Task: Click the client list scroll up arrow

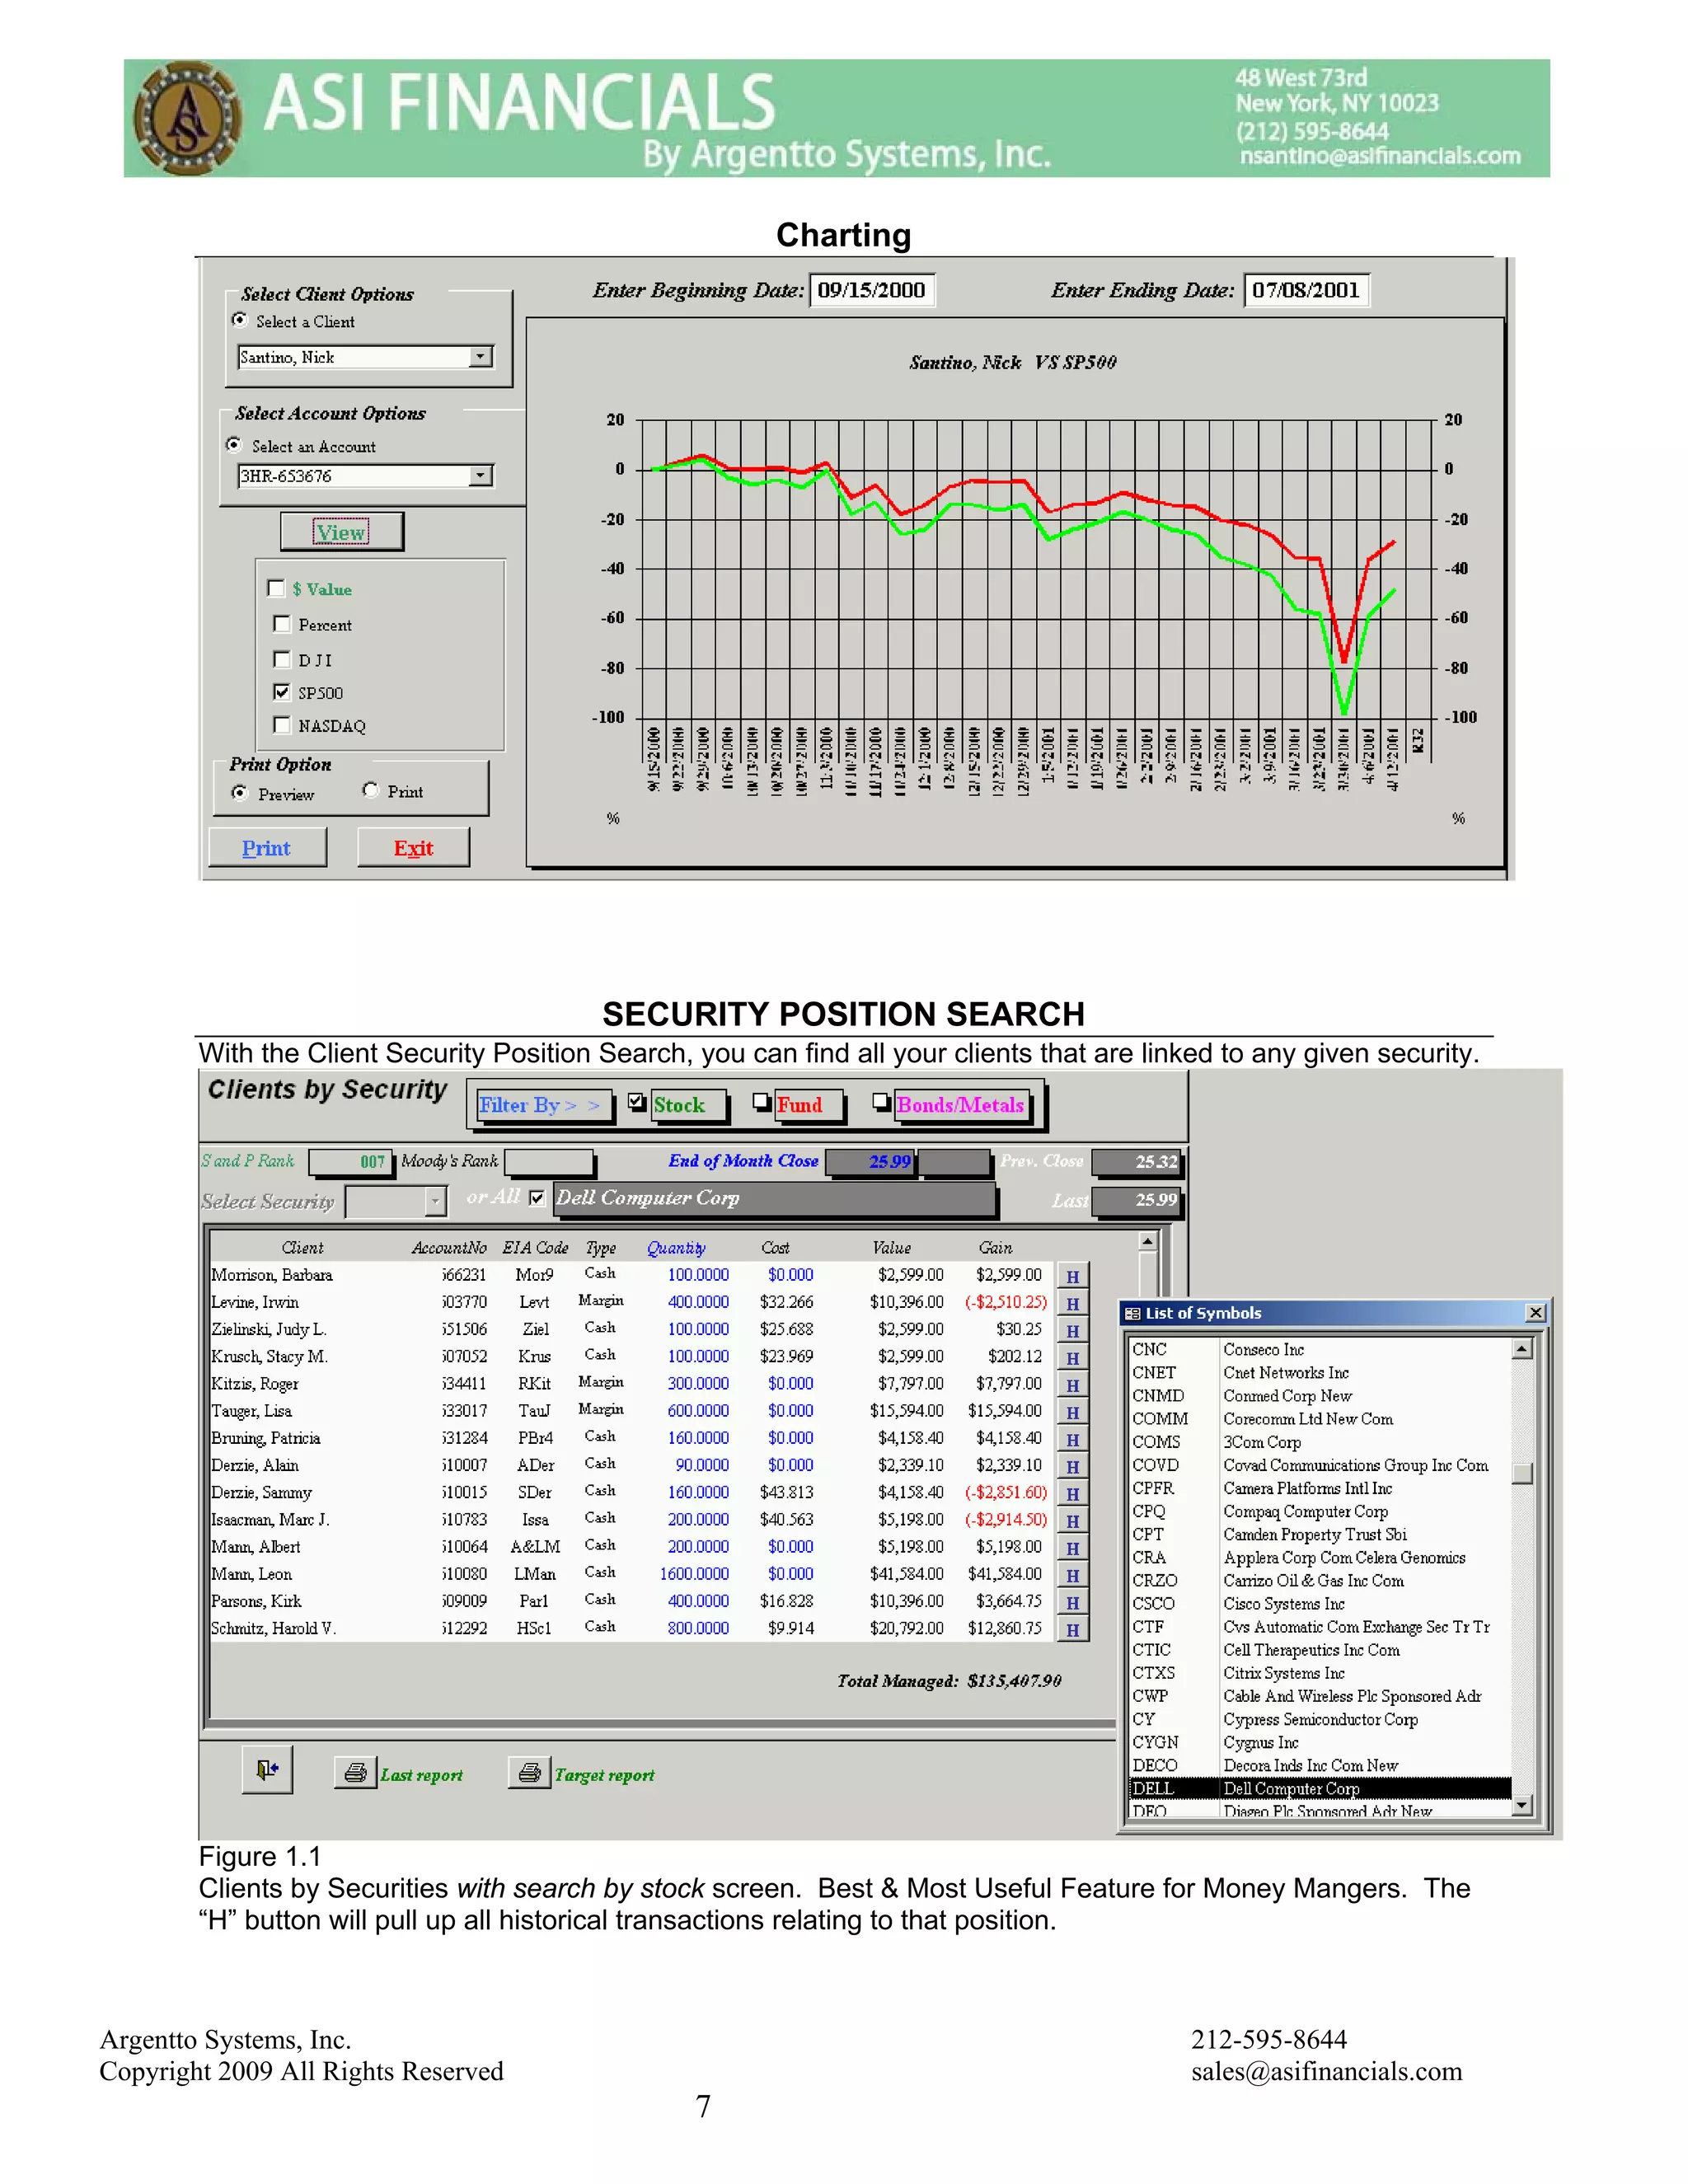Action: tap(1148, 1241)
